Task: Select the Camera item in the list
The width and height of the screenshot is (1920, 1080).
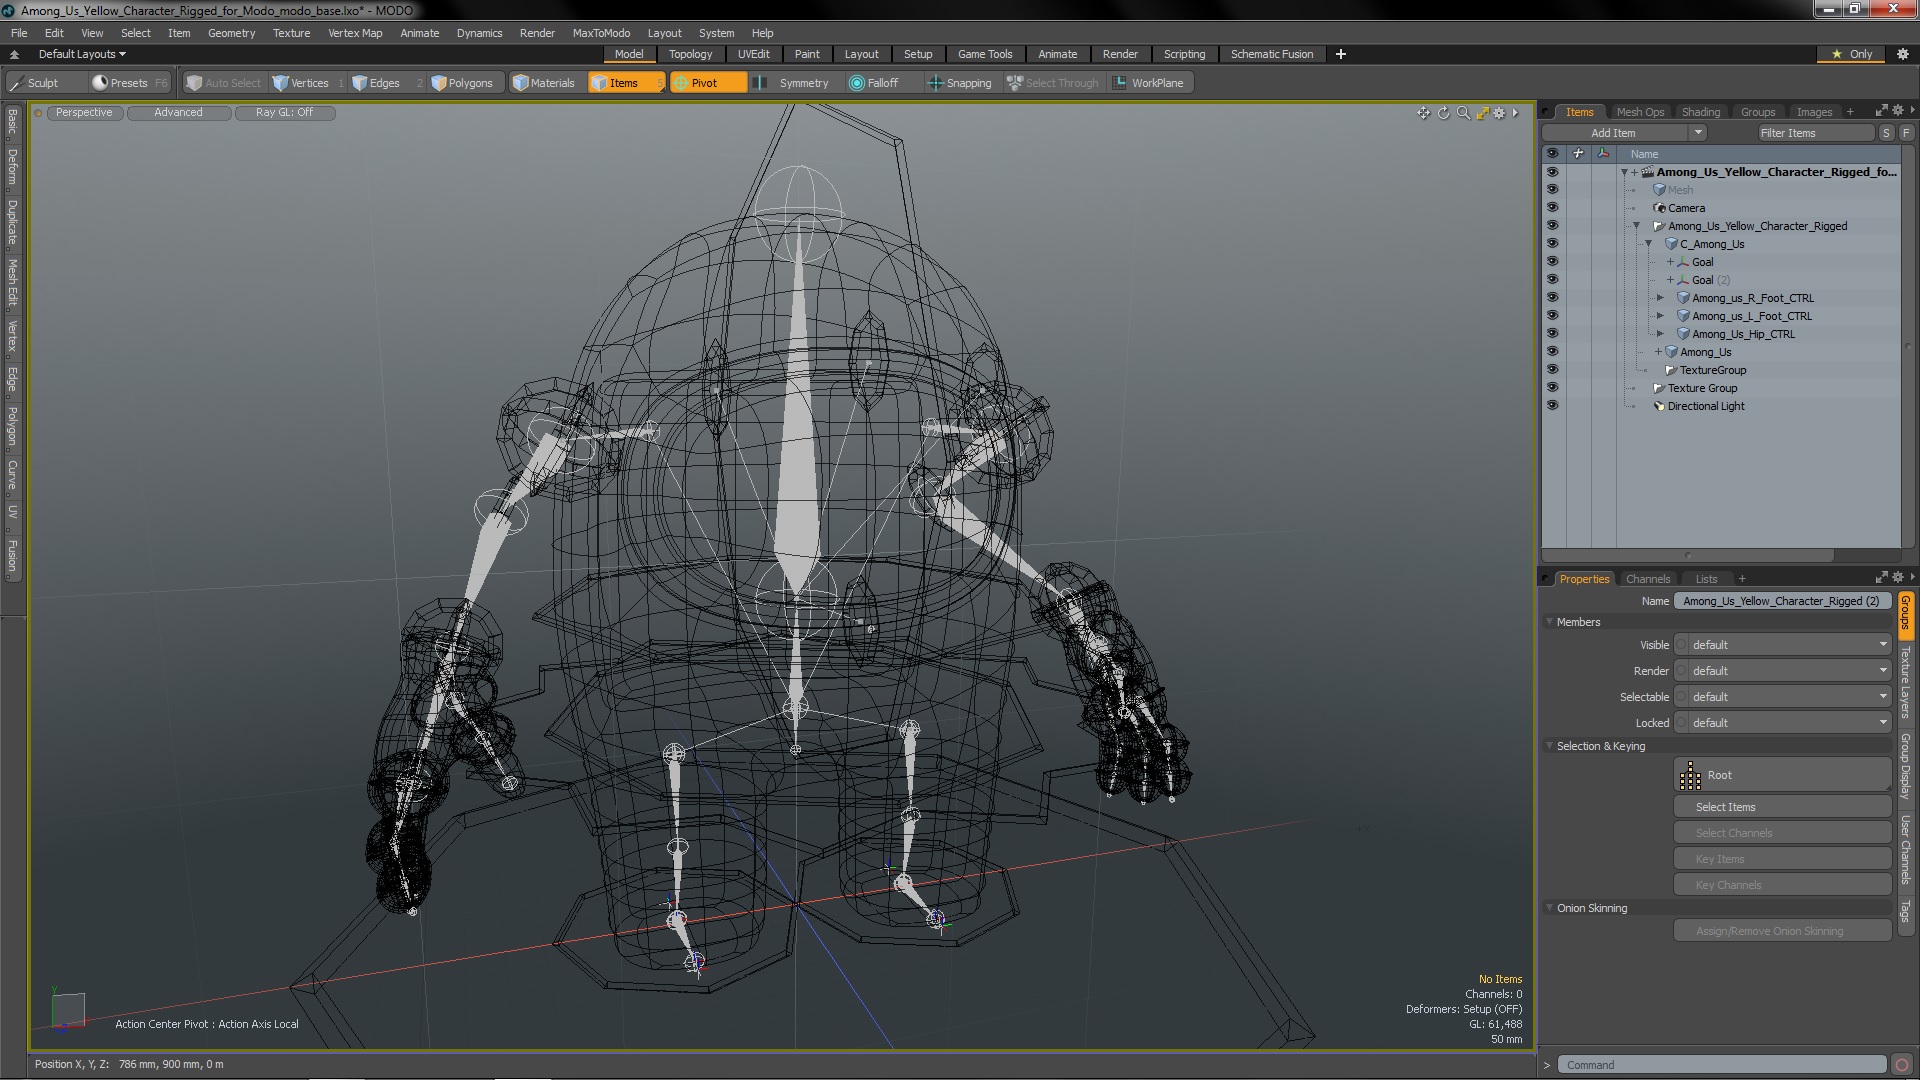Action: 1686,208
